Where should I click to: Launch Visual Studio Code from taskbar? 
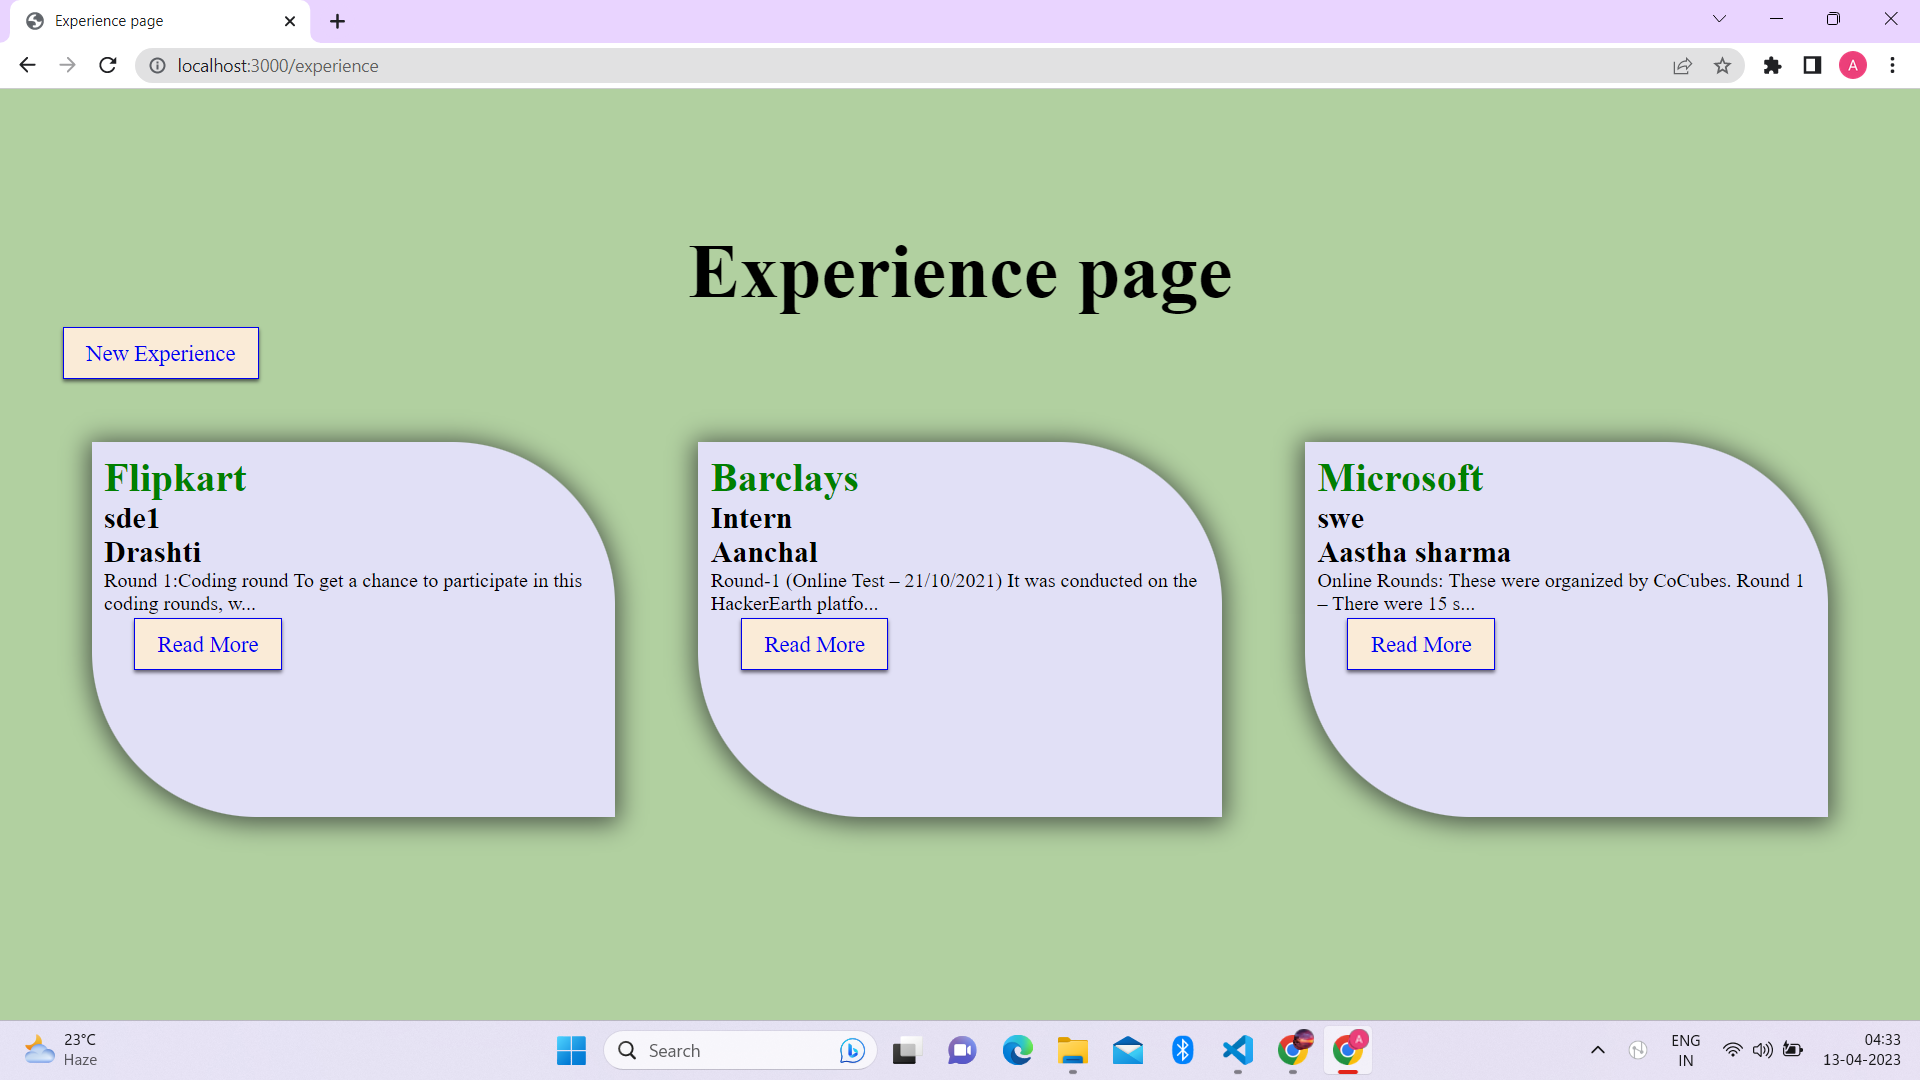pos(1237,1050)
